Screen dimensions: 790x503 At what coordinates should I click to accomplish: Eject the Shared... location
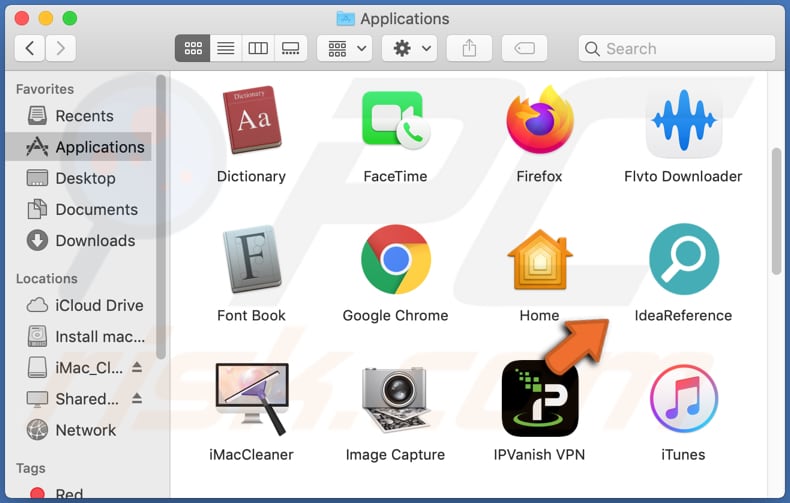point(137,399)
